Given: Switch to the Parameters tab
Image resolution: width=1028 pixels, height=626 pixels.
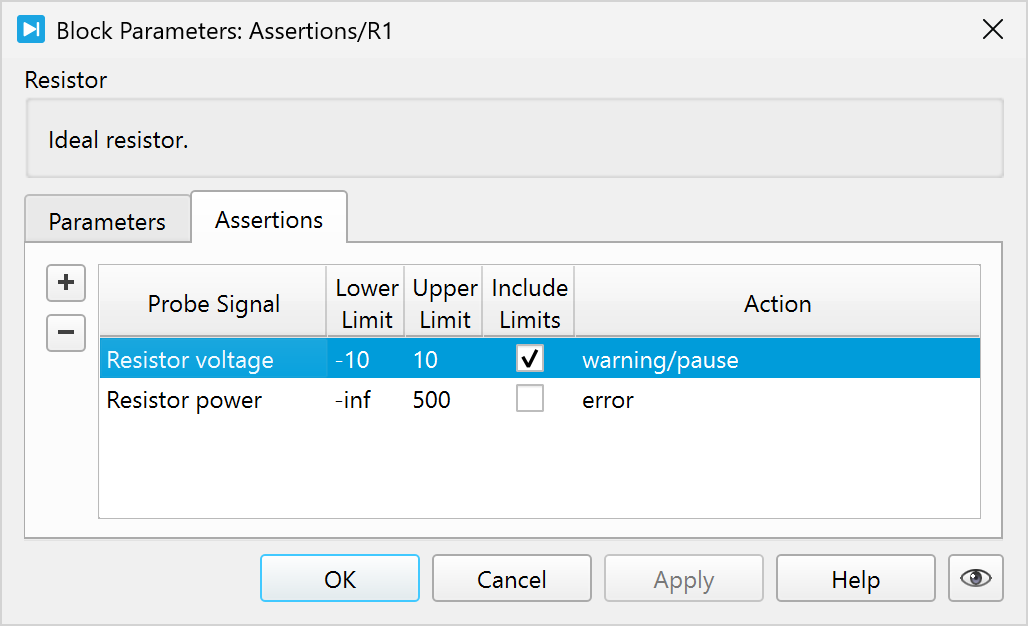Looking at the screenshot, I should tap(107, 221).
